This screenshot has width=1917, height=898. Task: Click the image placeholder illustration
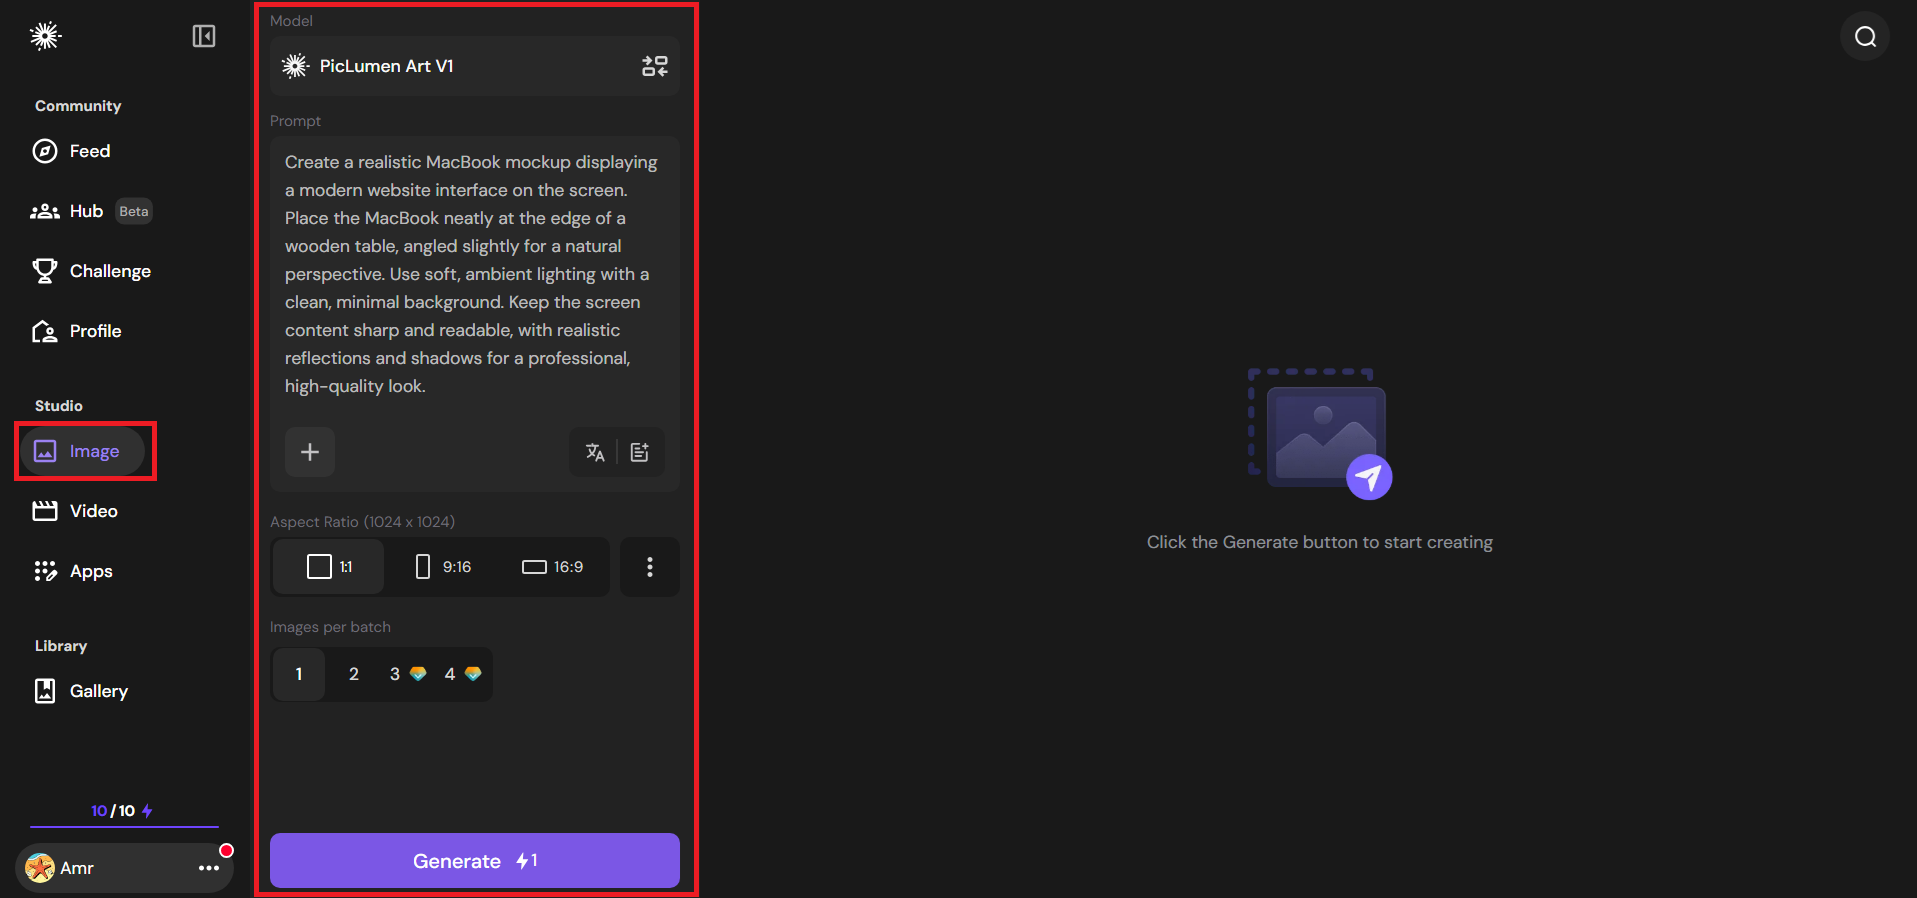pyautogui.click(x=1320, y=434)
